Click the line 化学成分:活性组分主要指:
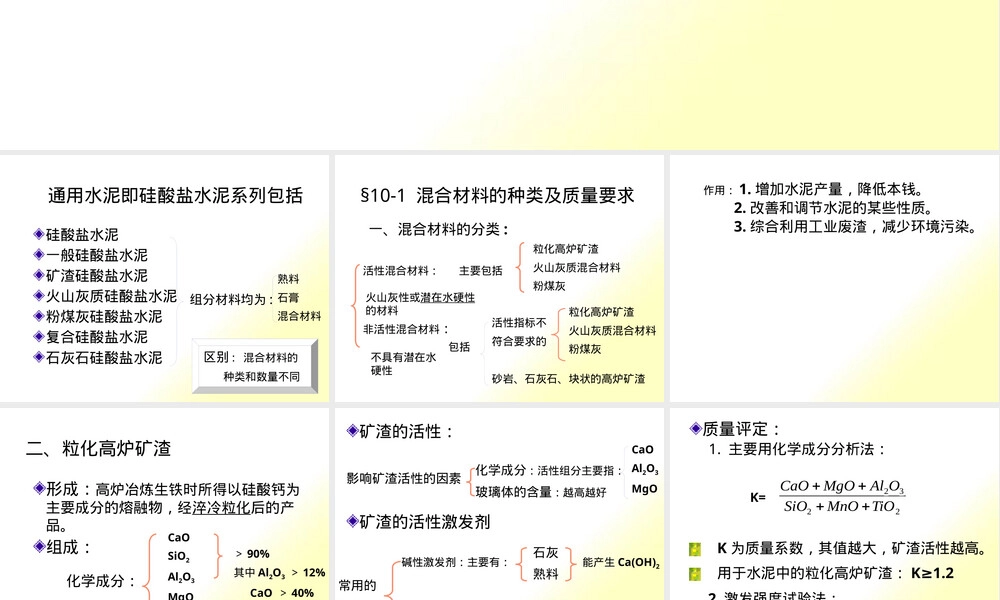Screen dimensions: 1000x600 (x=549, y=471)
